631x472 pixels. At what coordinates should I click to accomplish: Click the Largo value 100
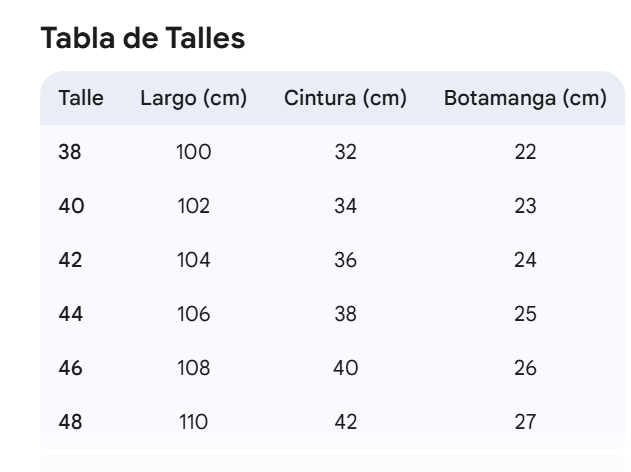pos(194,152)
